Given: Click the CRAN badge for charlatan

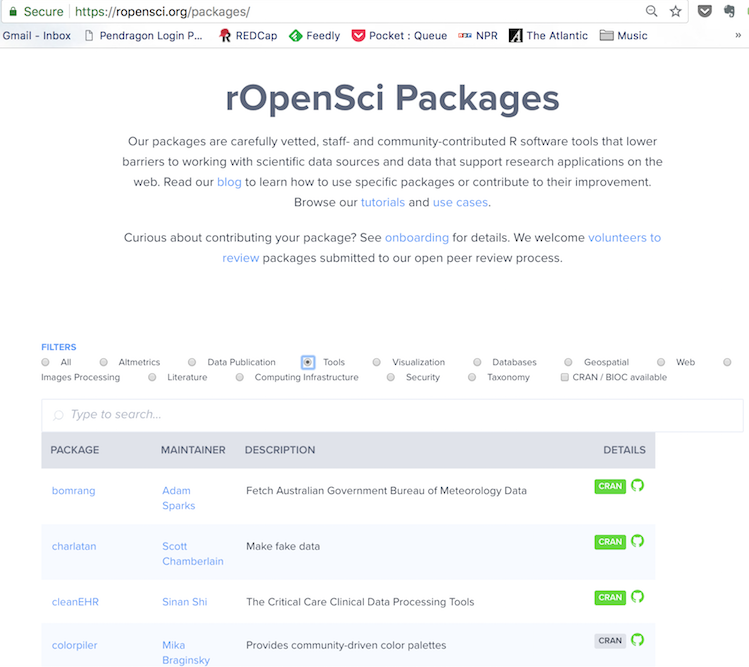Looking at the screenshot, I should [x=610, y=542].
